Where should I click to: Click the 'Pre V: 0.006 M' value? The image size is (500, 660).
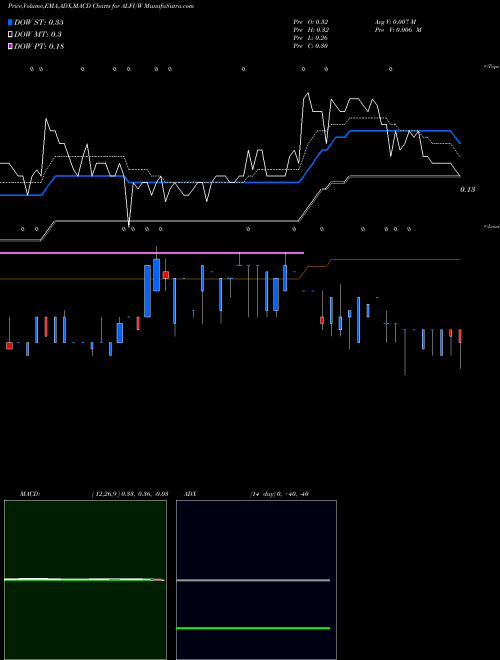pyautogui.click(x=399, y=30)
